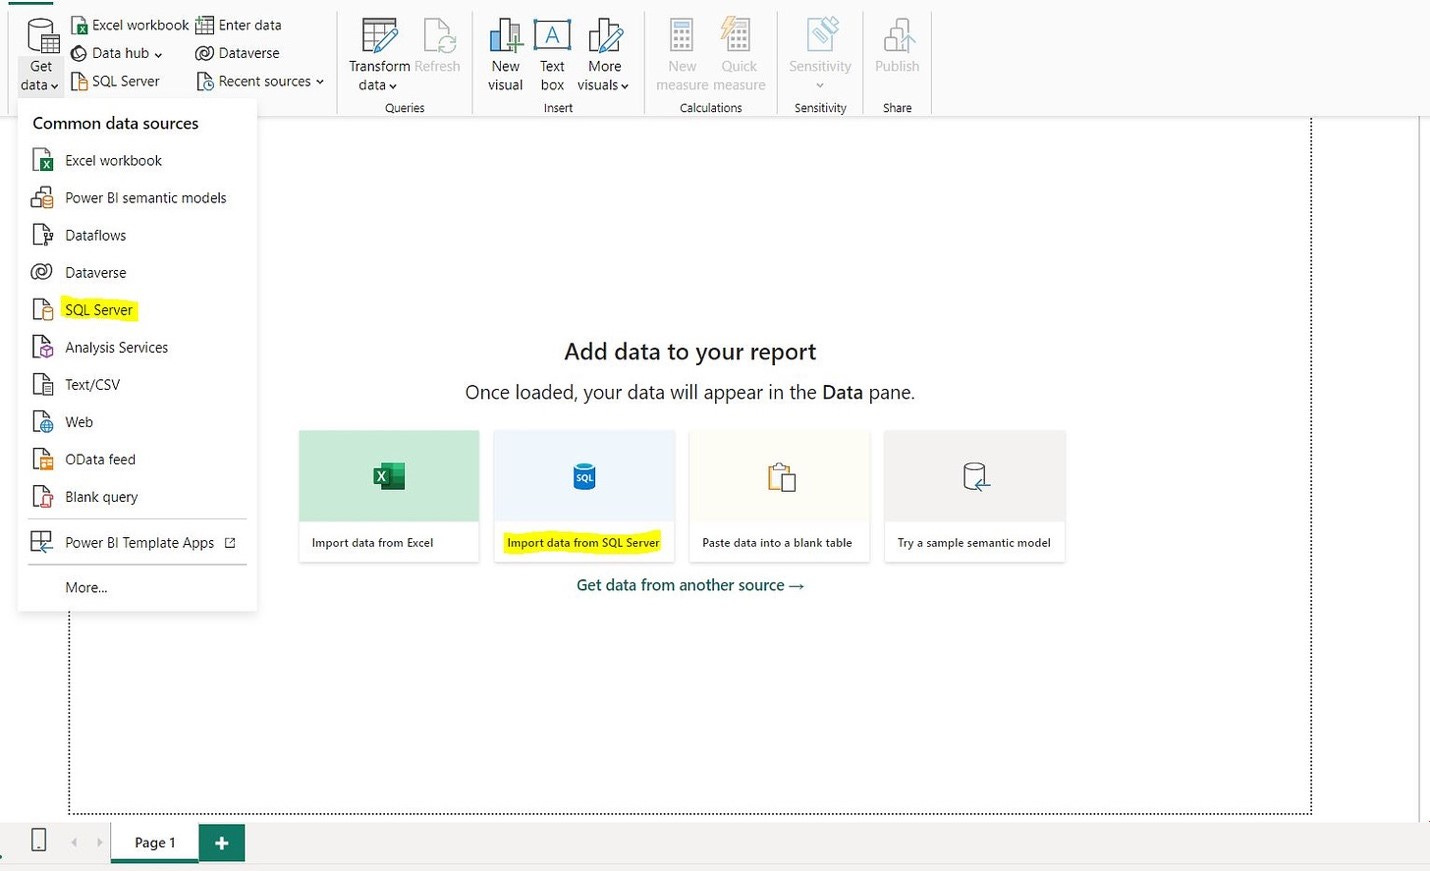Select Analysis Services menu entry
The image size is (1430, 871).
[x=137, y=347]
